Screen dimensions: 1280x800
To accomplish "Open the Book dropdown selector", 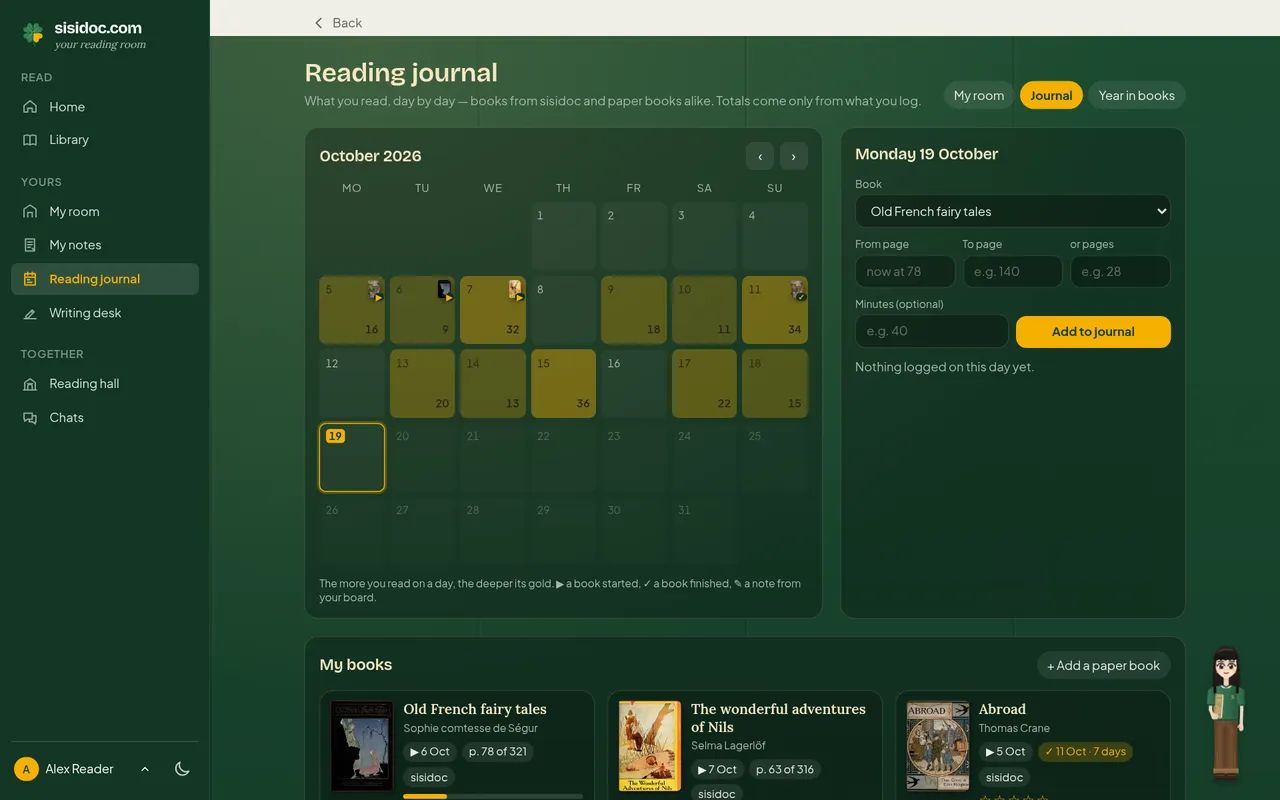I will tap(1013, 211).
